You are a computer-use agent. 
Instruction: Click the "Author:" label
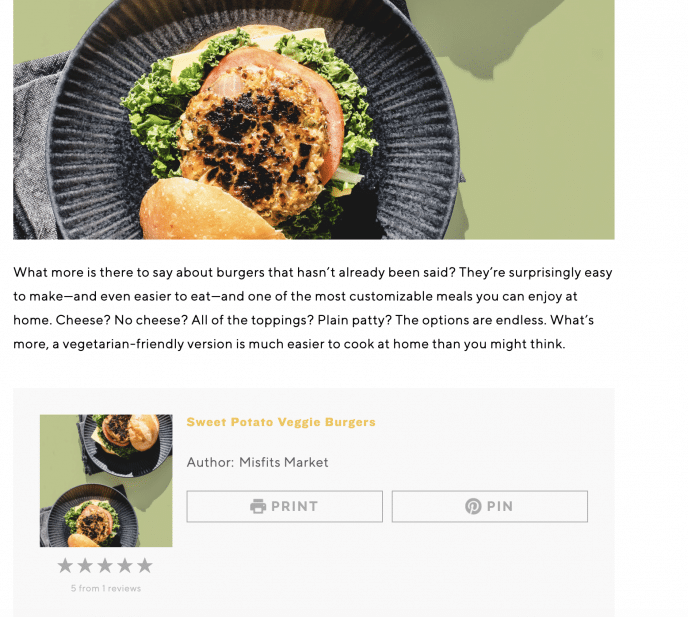[x=210, y=463]
